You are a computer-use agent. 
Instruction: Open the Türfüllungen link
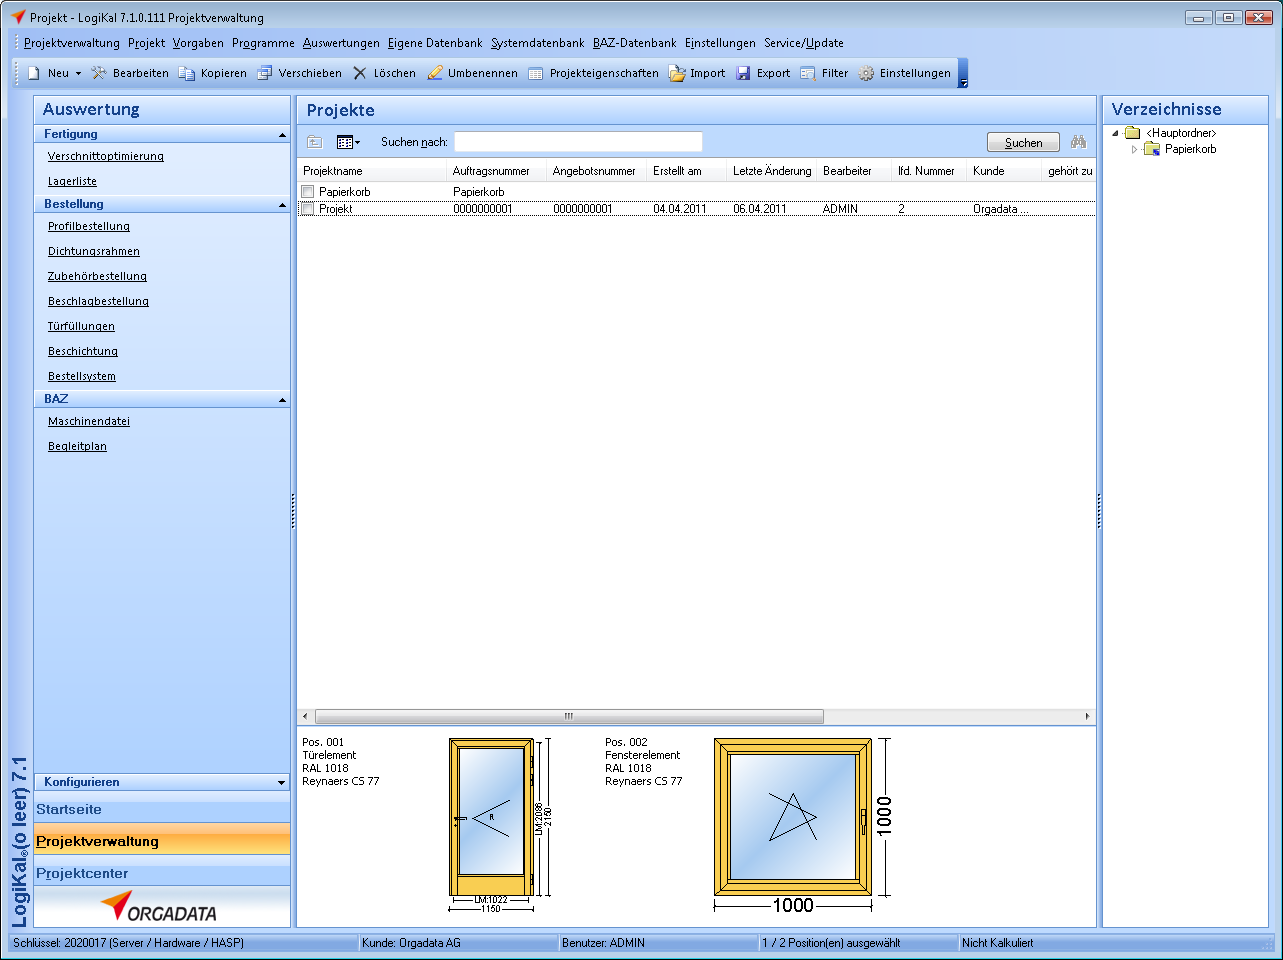(81, 326)
